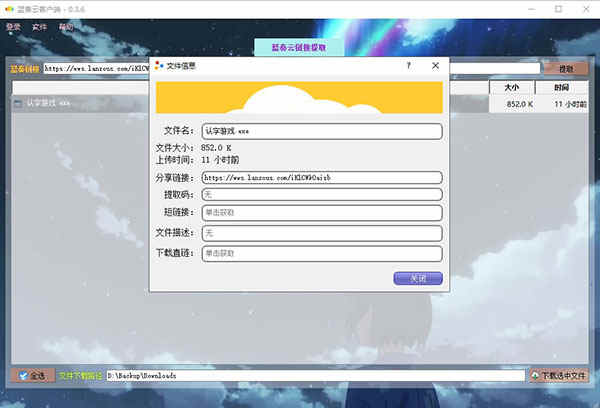Switch to the 蓝奏云链接提取 tab
This screenshot has height=408, width=600.
tap(299, 47)
